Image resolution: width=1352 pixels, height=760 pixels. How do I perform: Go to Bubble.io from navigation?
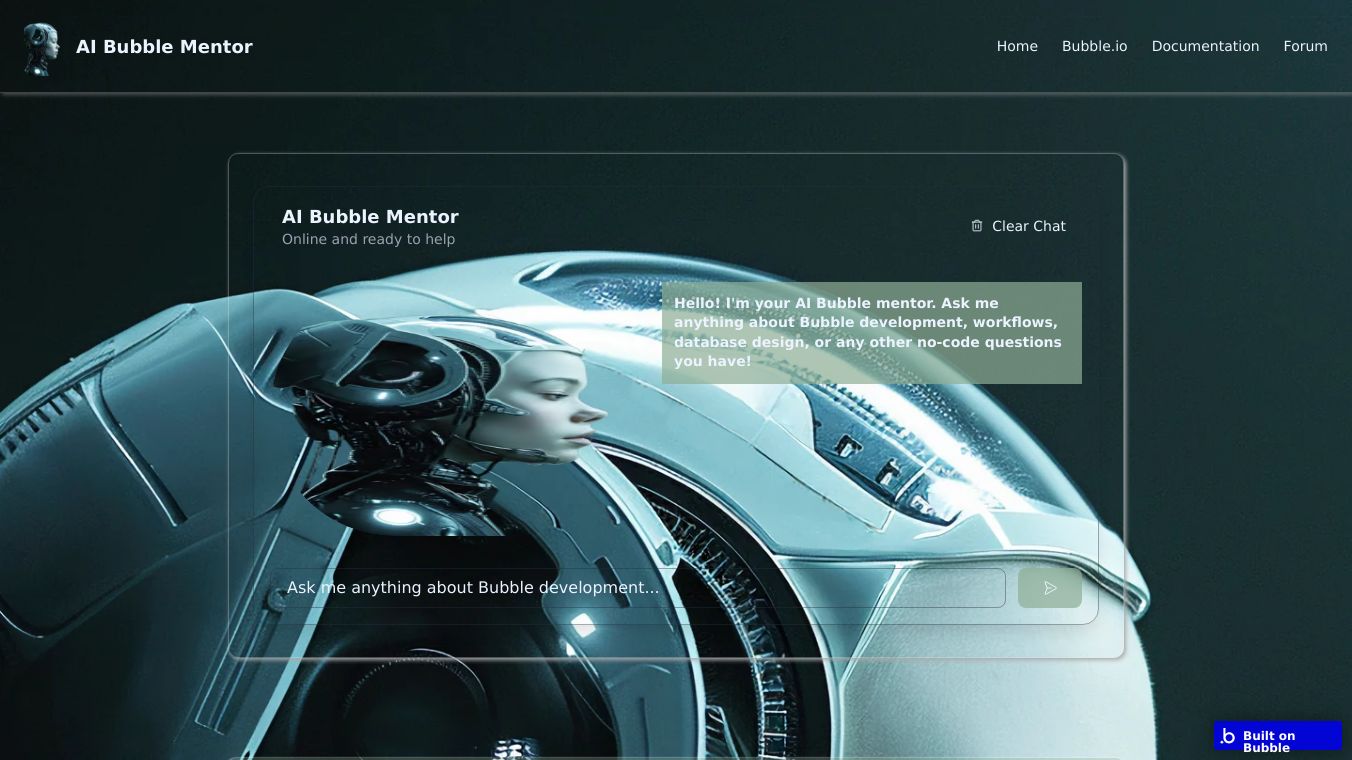pos(1094,46)
